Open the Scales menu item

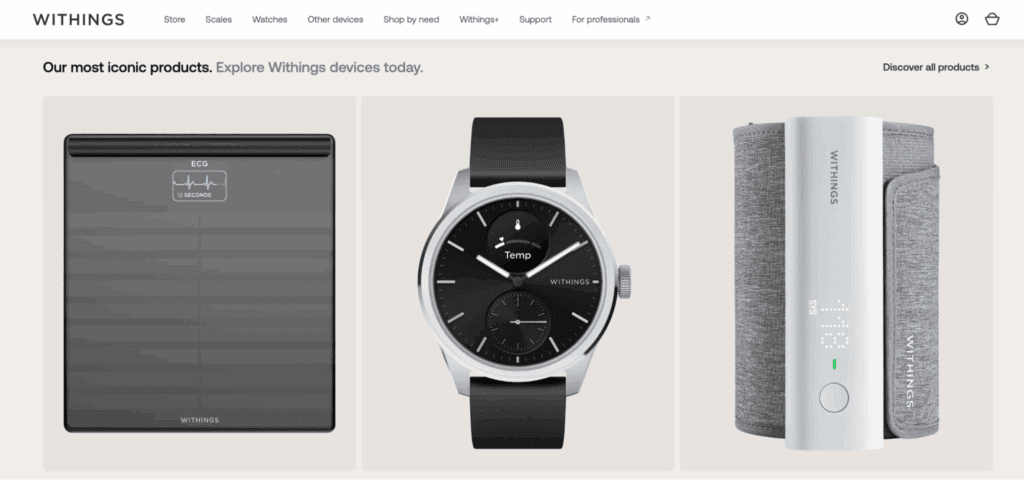pos(219,20)
